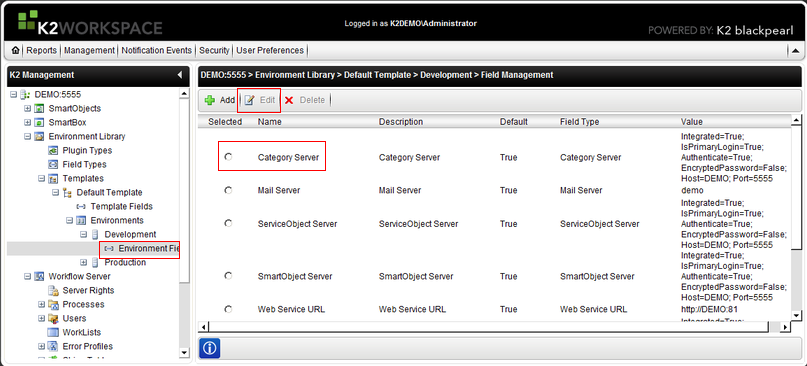Collapse the top menu bar with up arrow
807x366 pixels.
(x=795, y=50)
